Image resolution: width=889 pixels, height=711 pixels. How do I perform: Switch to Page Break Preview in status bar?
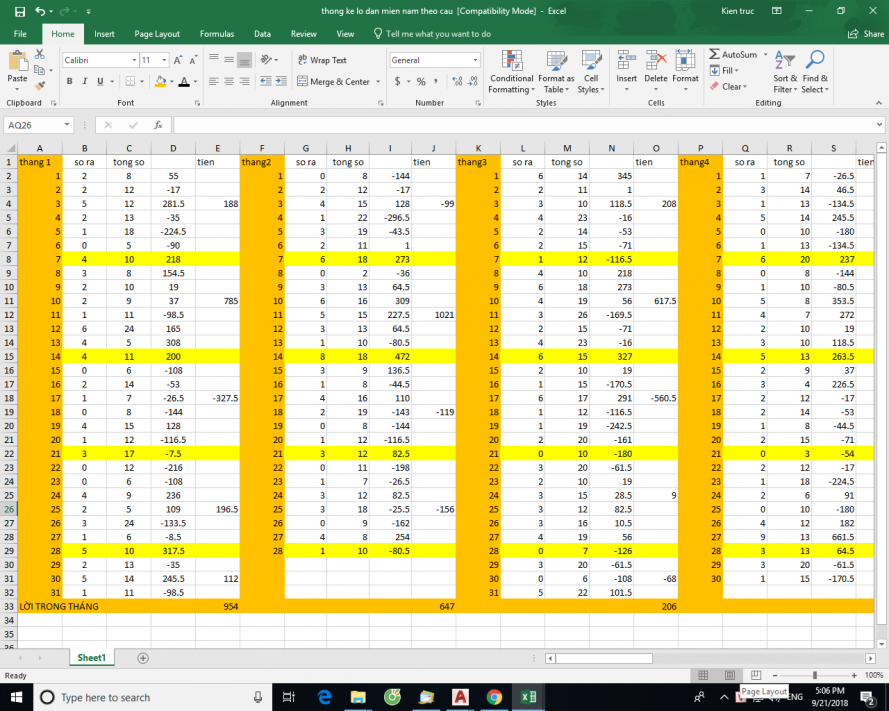(756, 675)
